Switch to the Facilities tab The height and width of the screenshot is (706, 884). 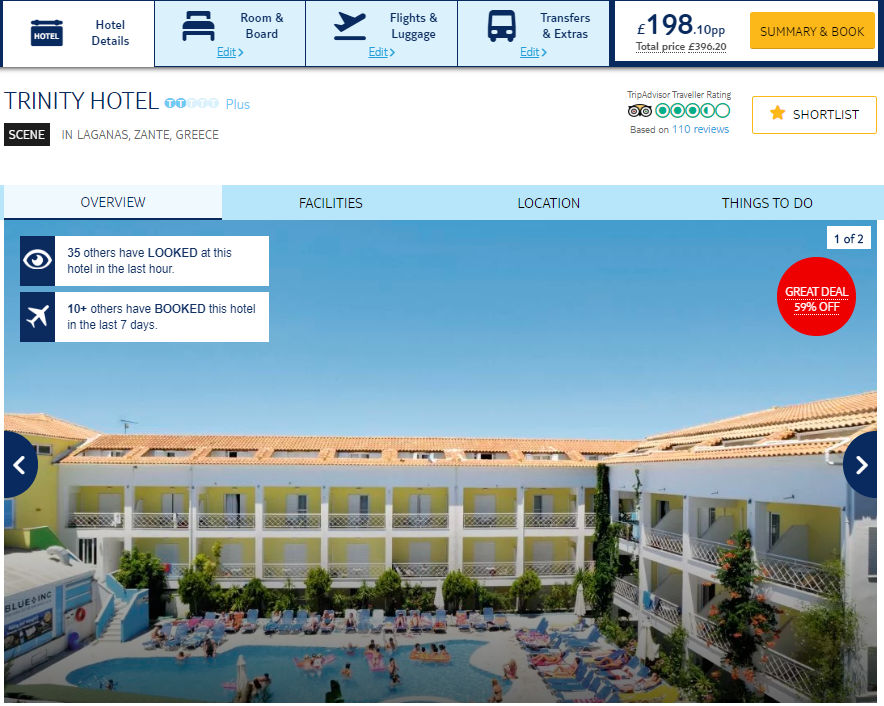point(331,203)
